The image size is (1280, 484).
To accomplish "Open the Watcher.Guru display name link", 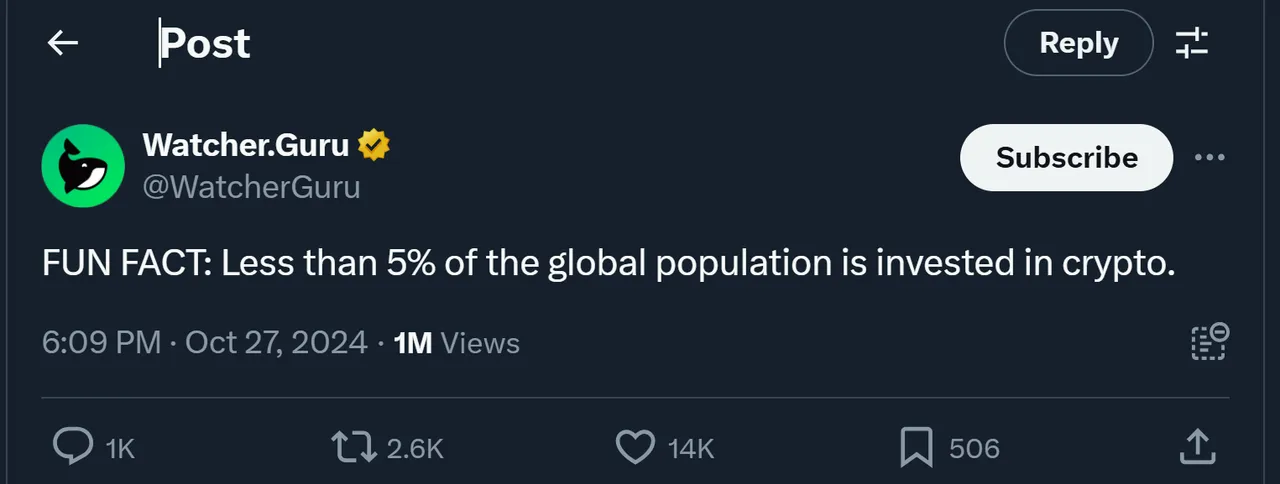I will (x=246, y=145).
